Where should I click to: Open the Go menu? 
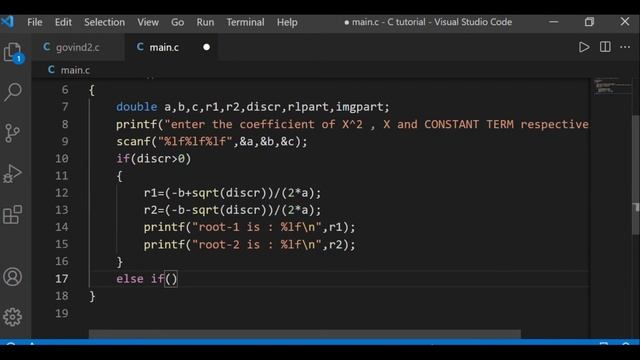(177, 22)
